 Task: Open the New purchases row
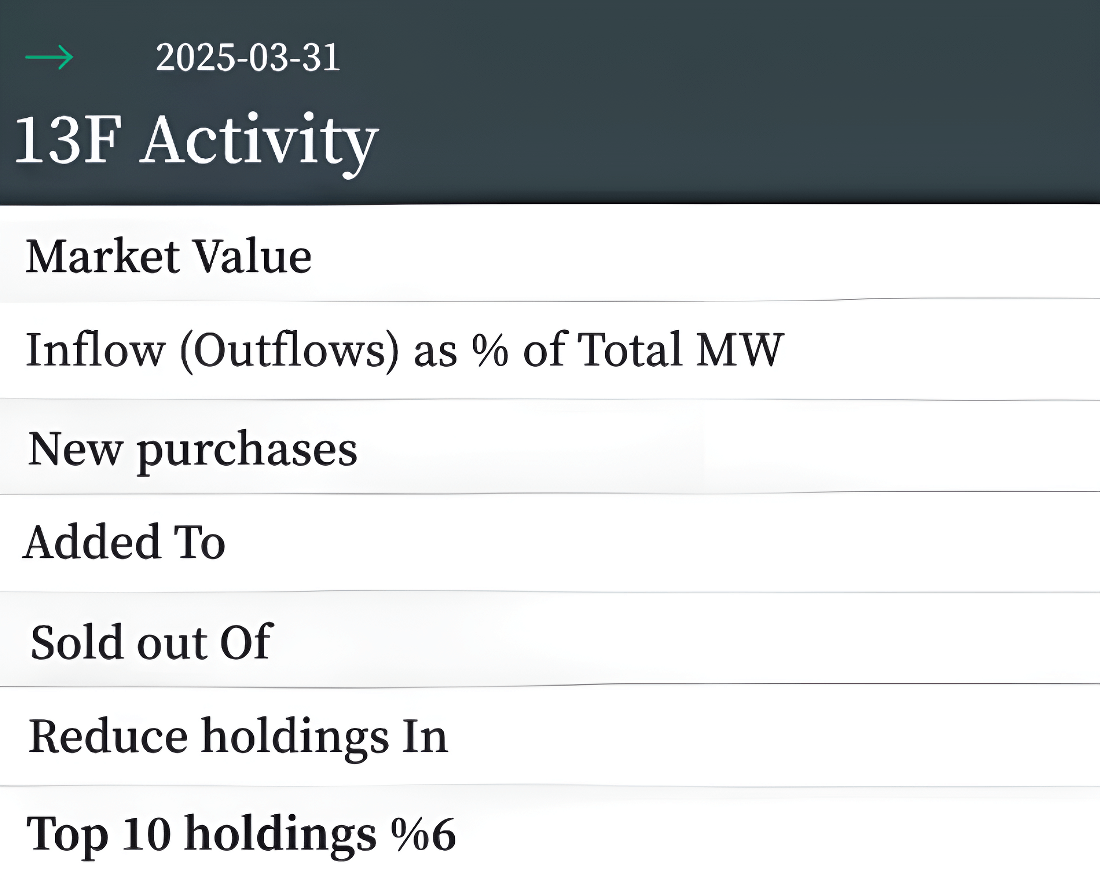pos(550,447)
